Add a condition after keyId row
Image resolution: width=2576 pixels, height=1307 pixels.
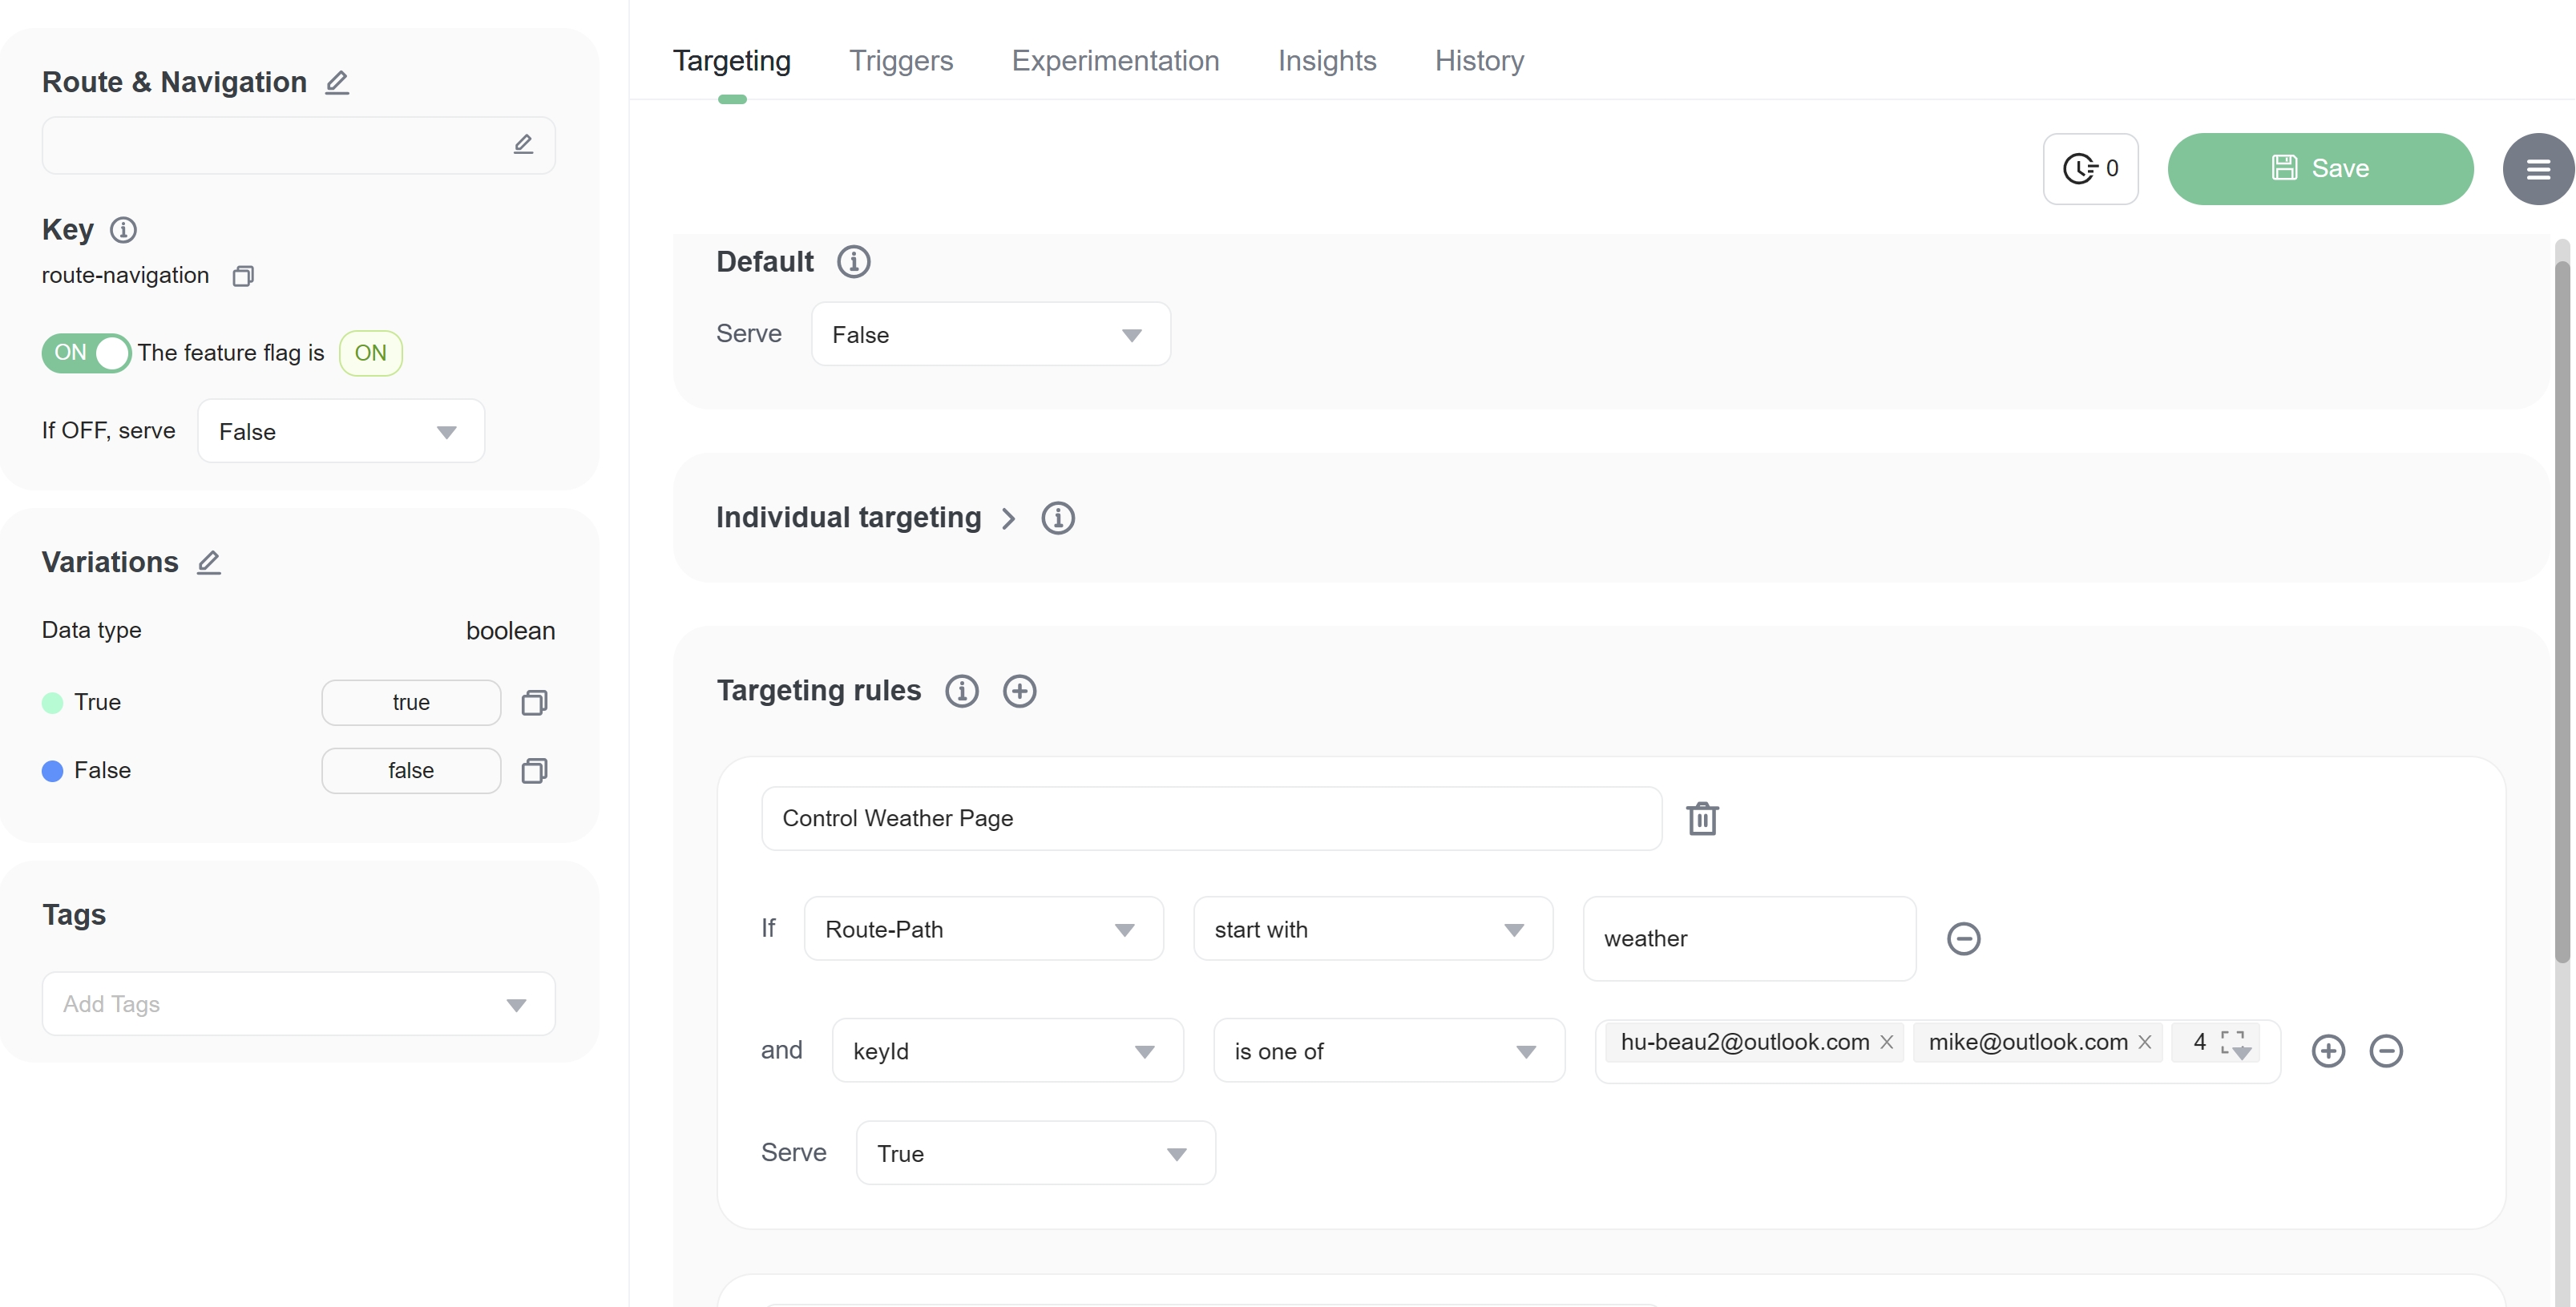2328,1051
